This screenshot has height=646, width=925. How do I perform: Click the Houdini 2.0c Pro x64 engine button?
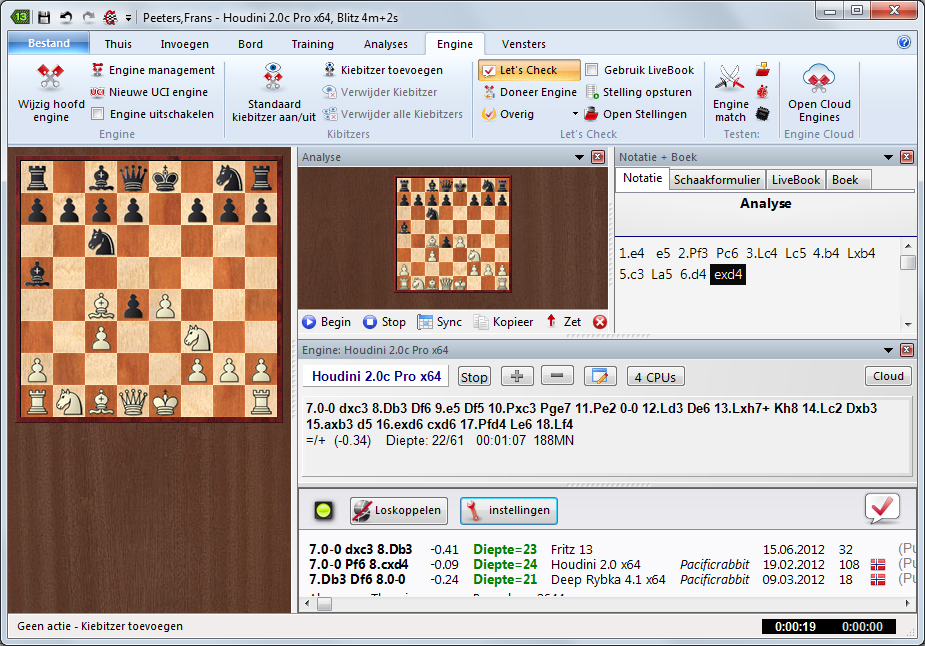(x=376, y=376)
